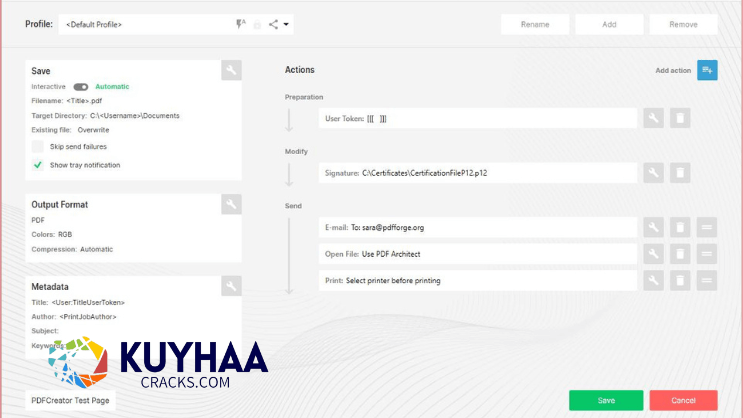Grab the Open File reorder handle
743x418 pixels.
tap(707, 254)
